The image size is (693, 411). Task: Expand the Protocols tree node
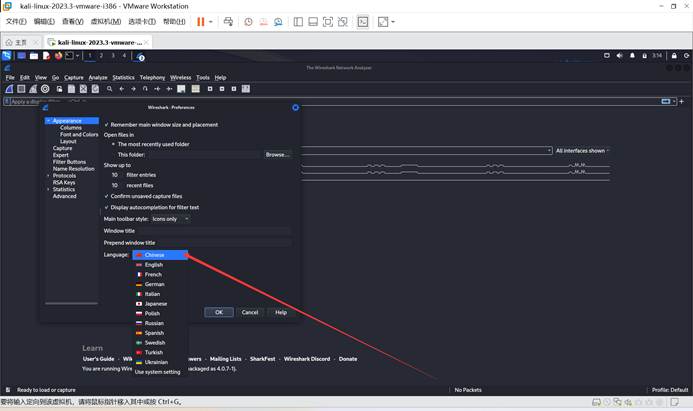point(48,175)
